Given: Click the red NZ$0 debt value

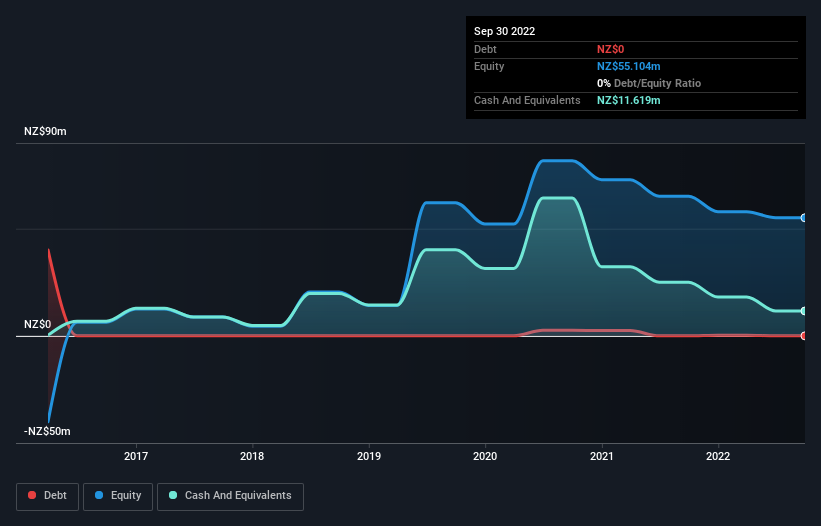Looking at the screenshot, I should tap(611, 49).
